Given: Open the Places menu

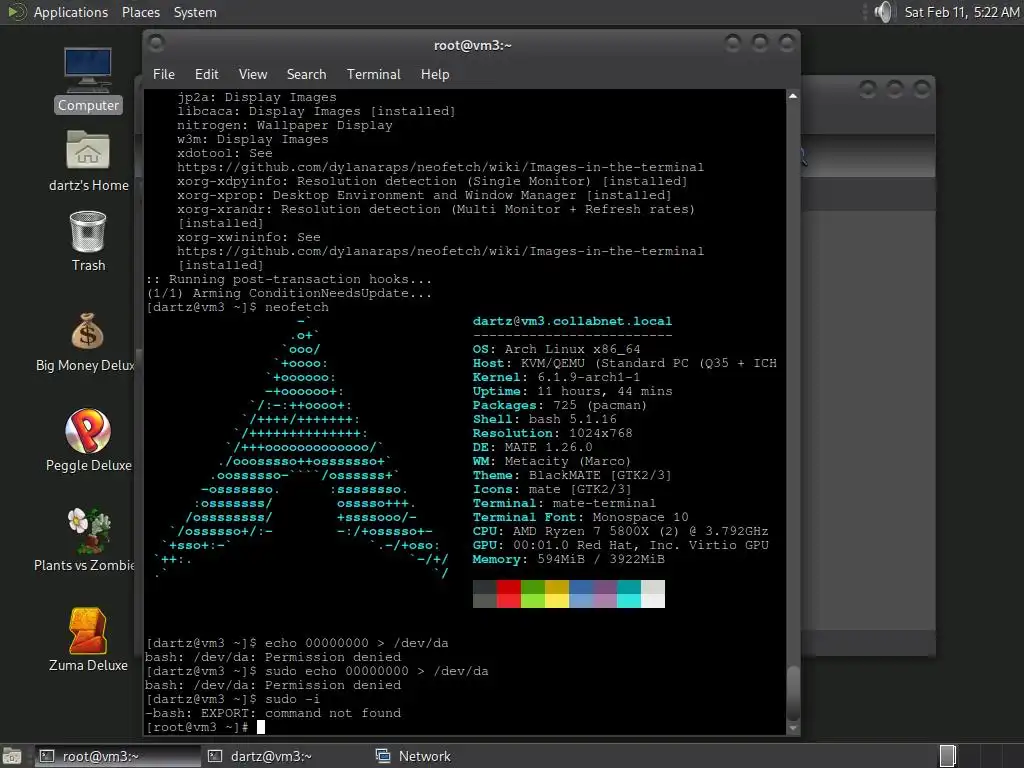Looking at the screenshot, I should (140, 12).
